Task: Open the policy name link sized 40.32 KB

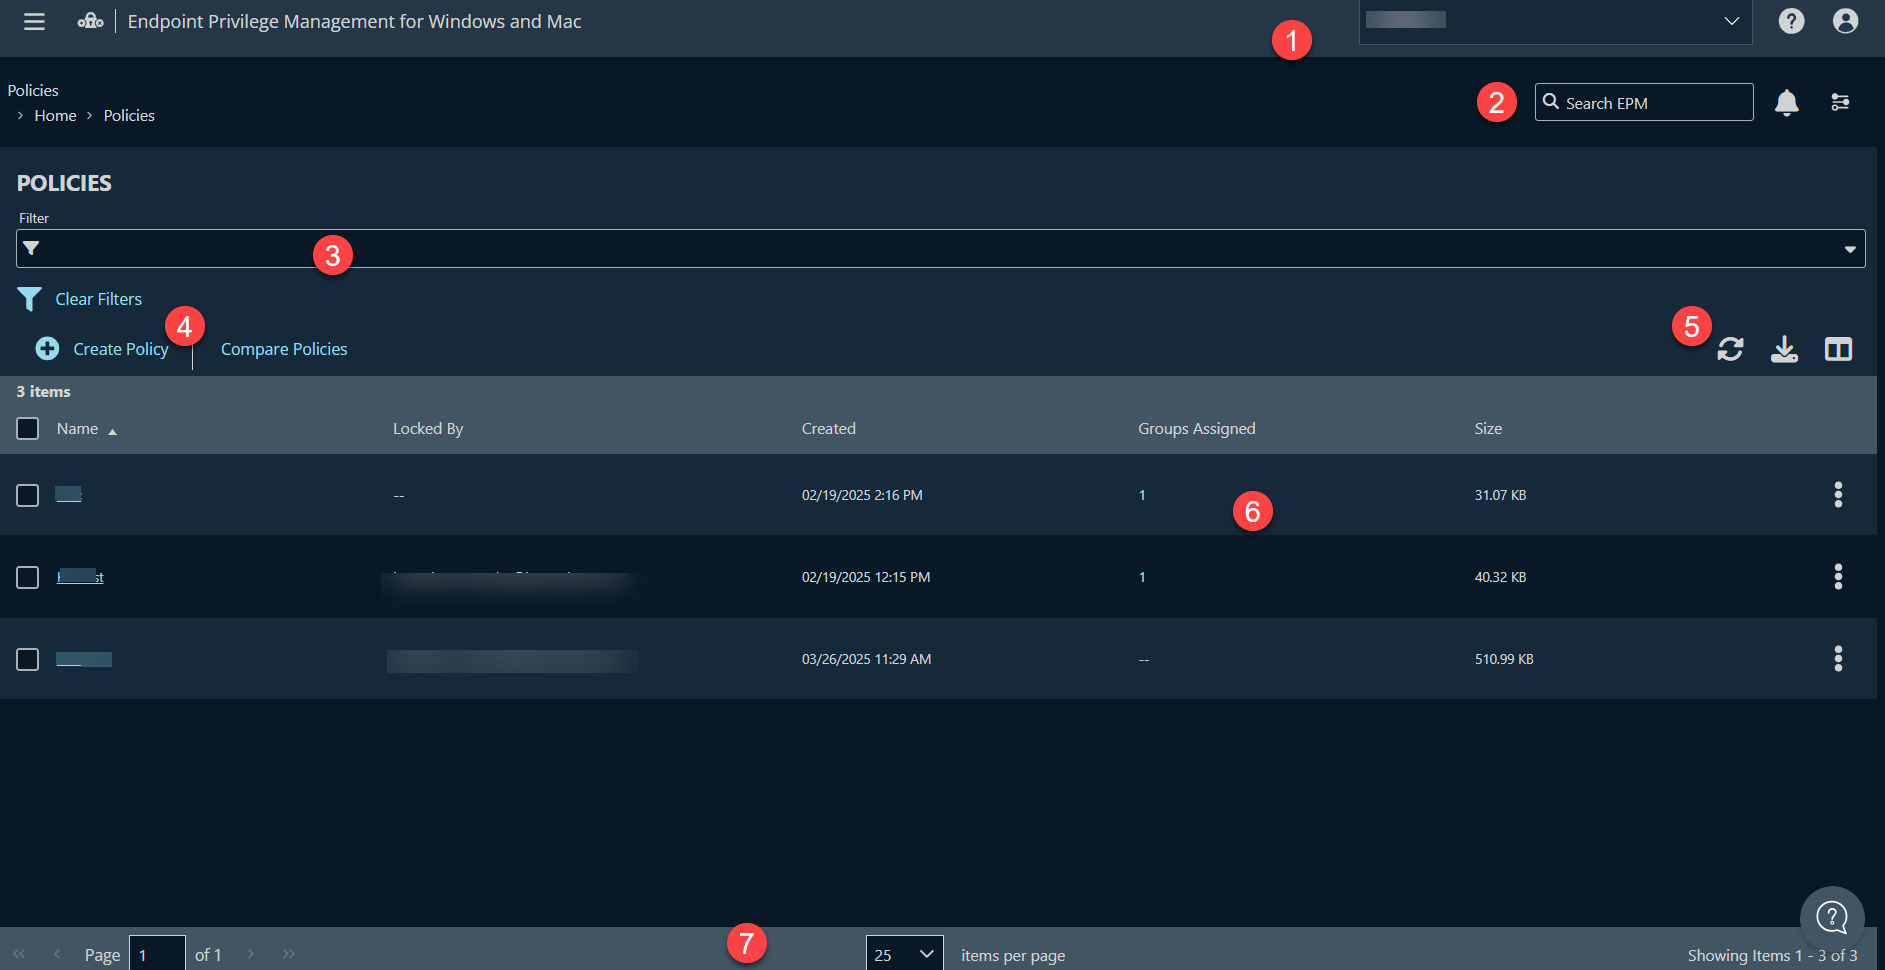Action: click(x=80, y=576)
